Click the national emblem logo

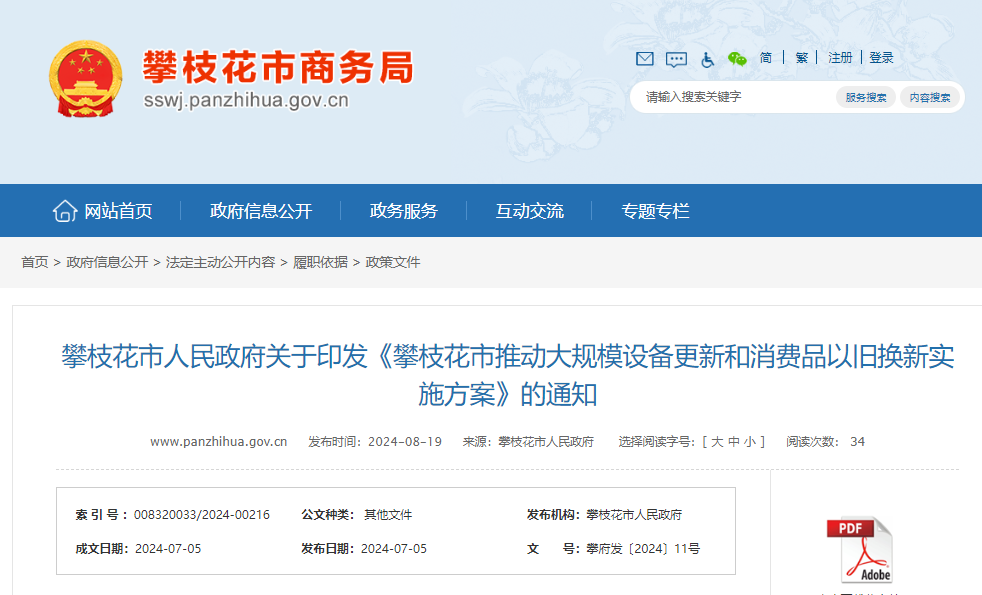85,79
